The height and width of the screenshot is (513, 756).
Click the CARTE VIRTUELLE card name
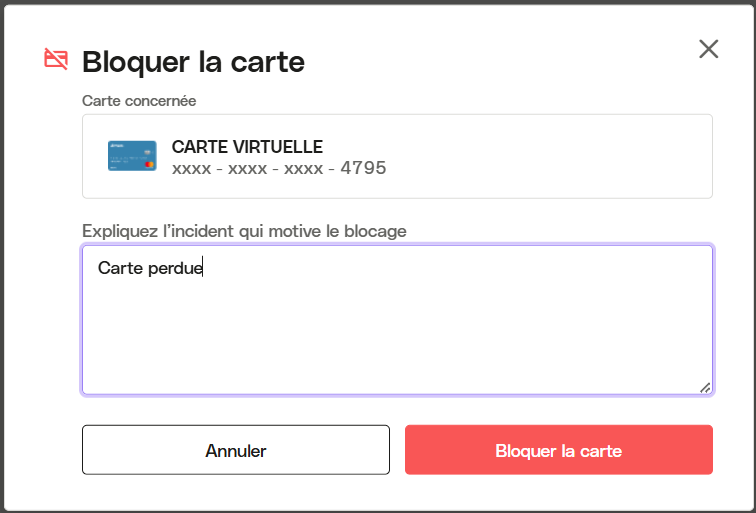click(247, 147)
